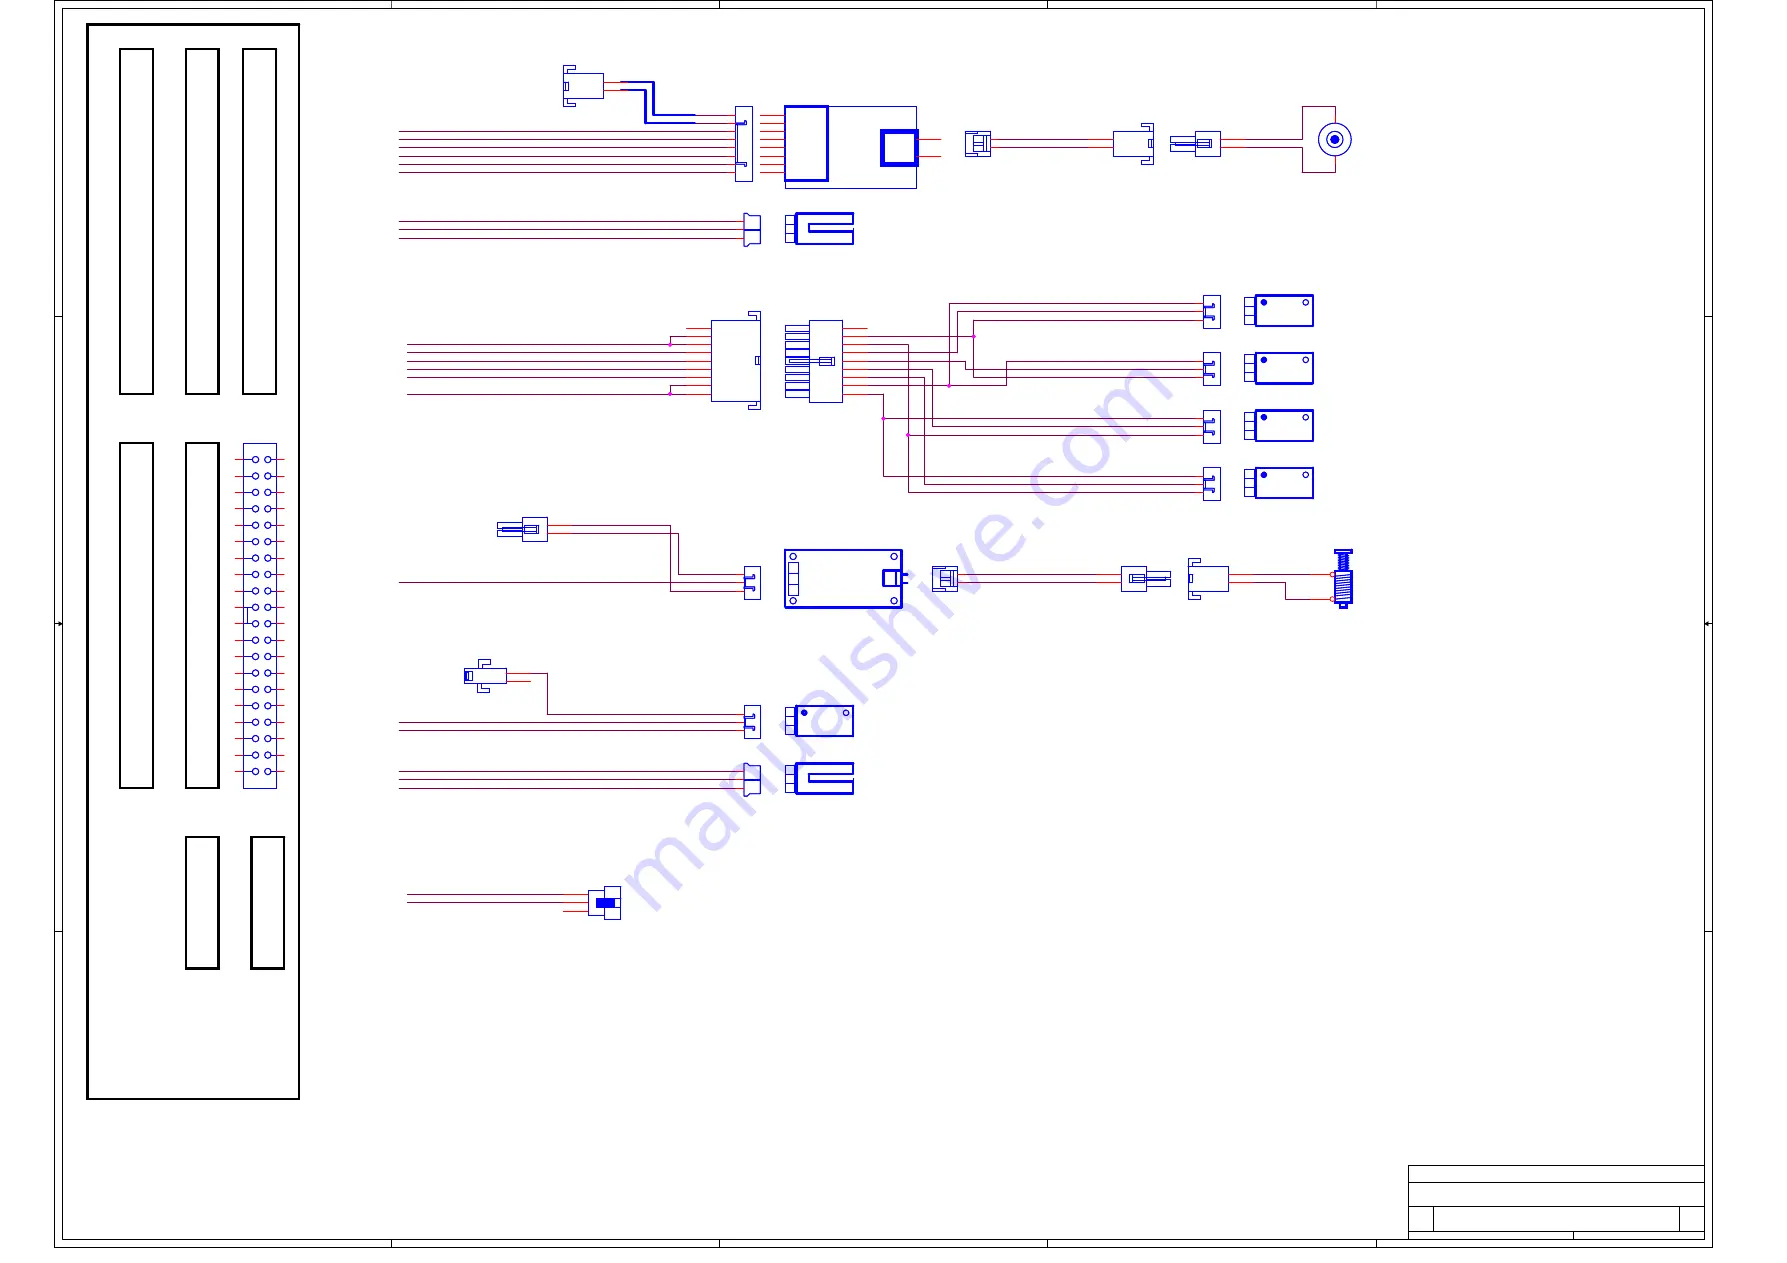This screenshot has width=1787, height=1263.
Task: Select the small connector just right of top module
Action: tap(978, 144)
